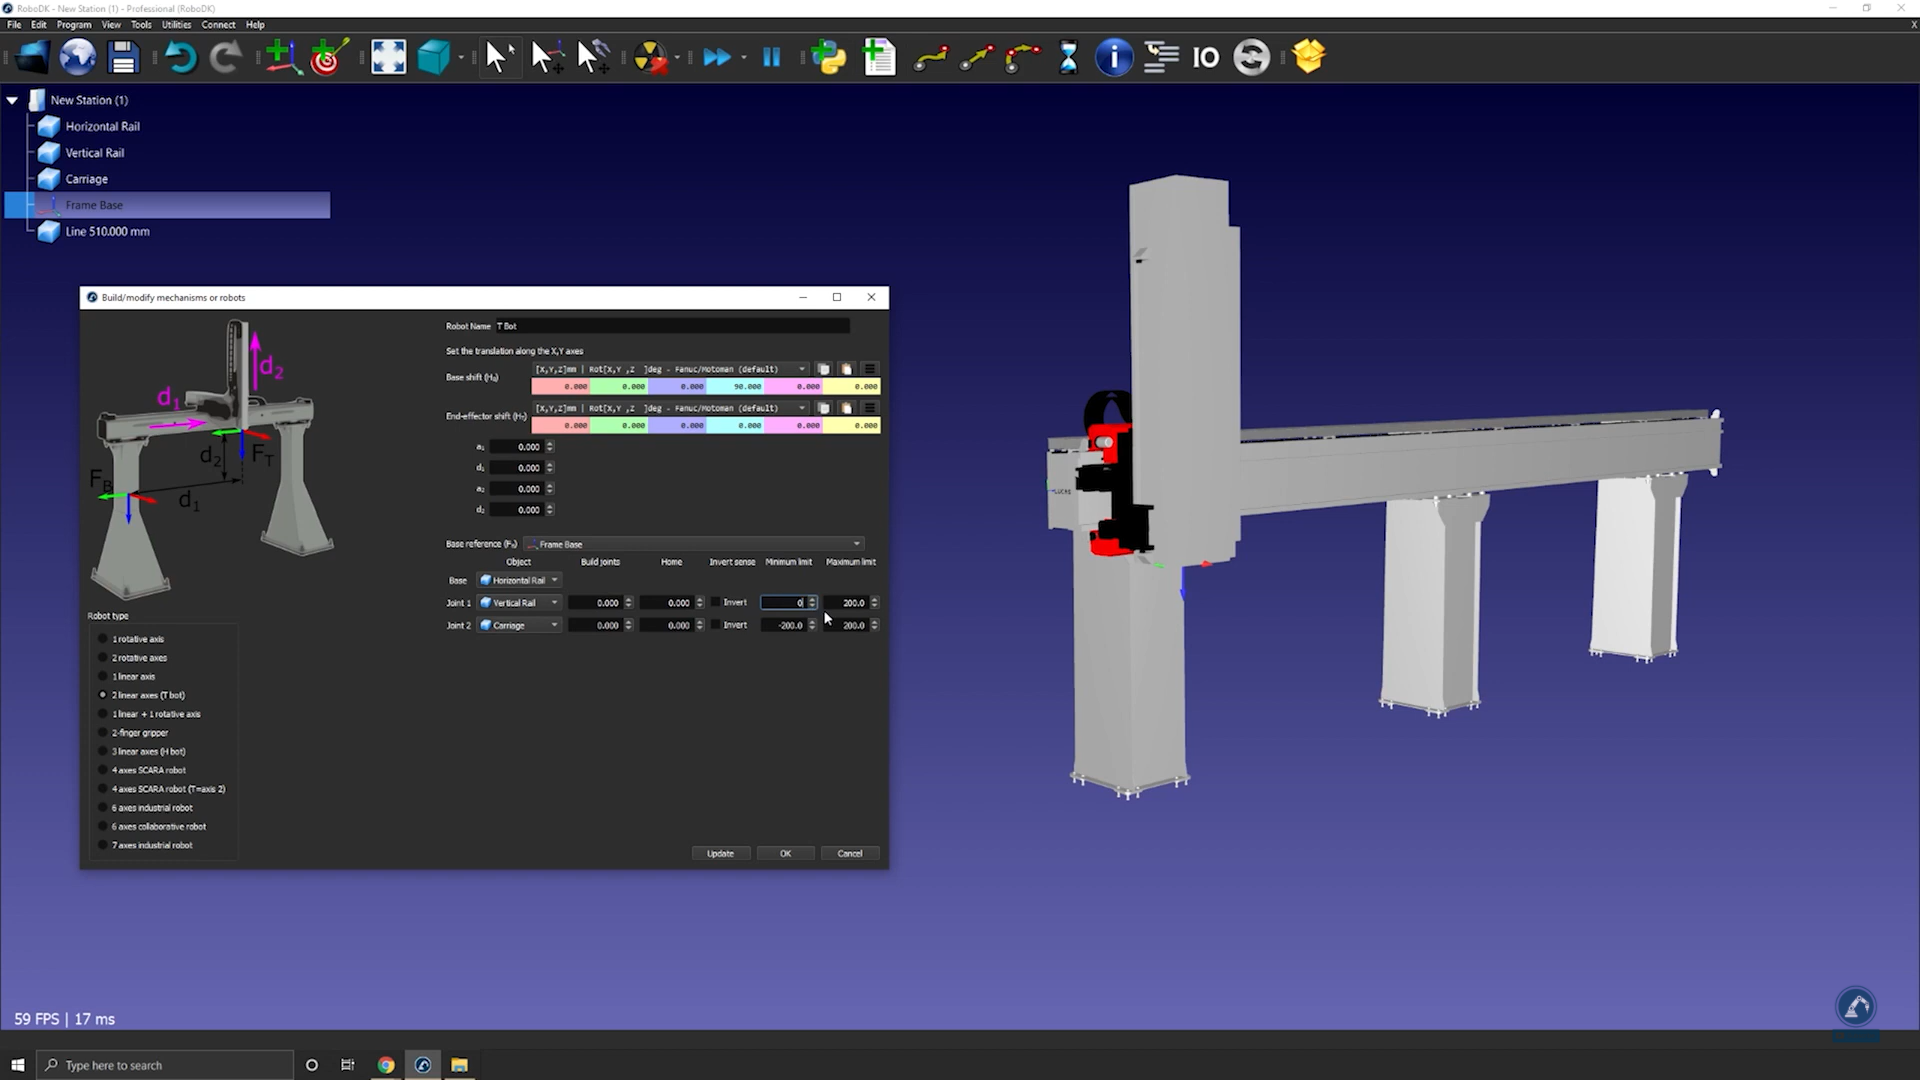Open the Utilities menu
The image size is (1920, 1080).
(176, 25)
